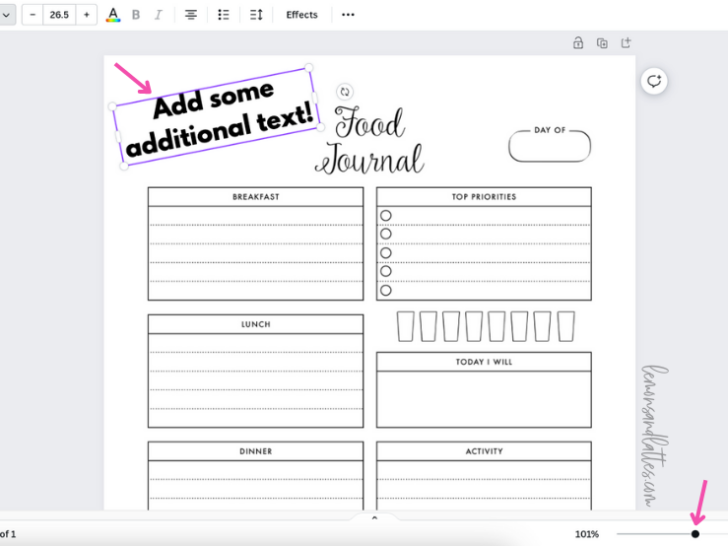Click the font size field showing 26.5
The height and width of the screenshot is (546, 728).
59,15
